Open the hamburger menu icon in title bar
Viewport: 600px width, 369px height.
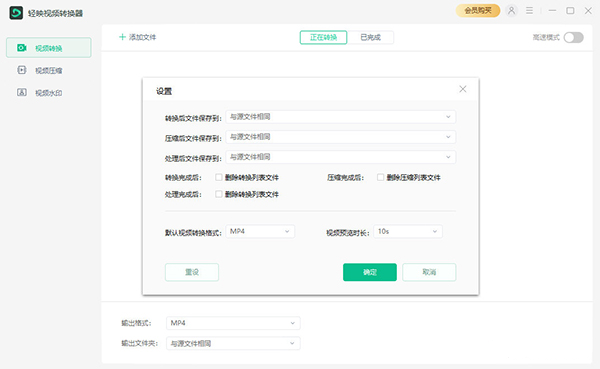529,11
